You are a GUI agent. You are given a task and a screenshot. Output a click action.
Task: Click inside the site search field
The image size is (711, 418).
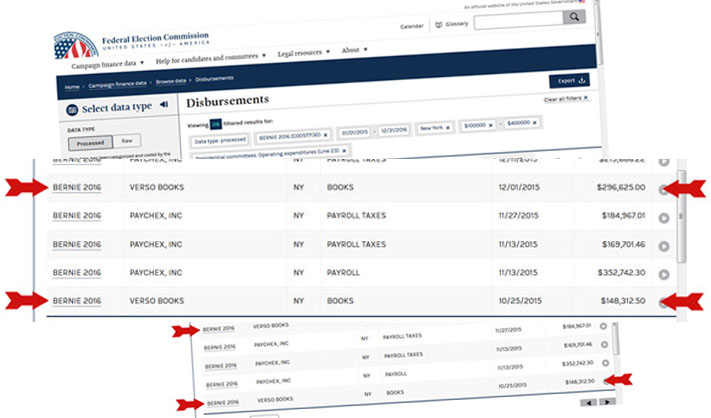pos(518,20)
